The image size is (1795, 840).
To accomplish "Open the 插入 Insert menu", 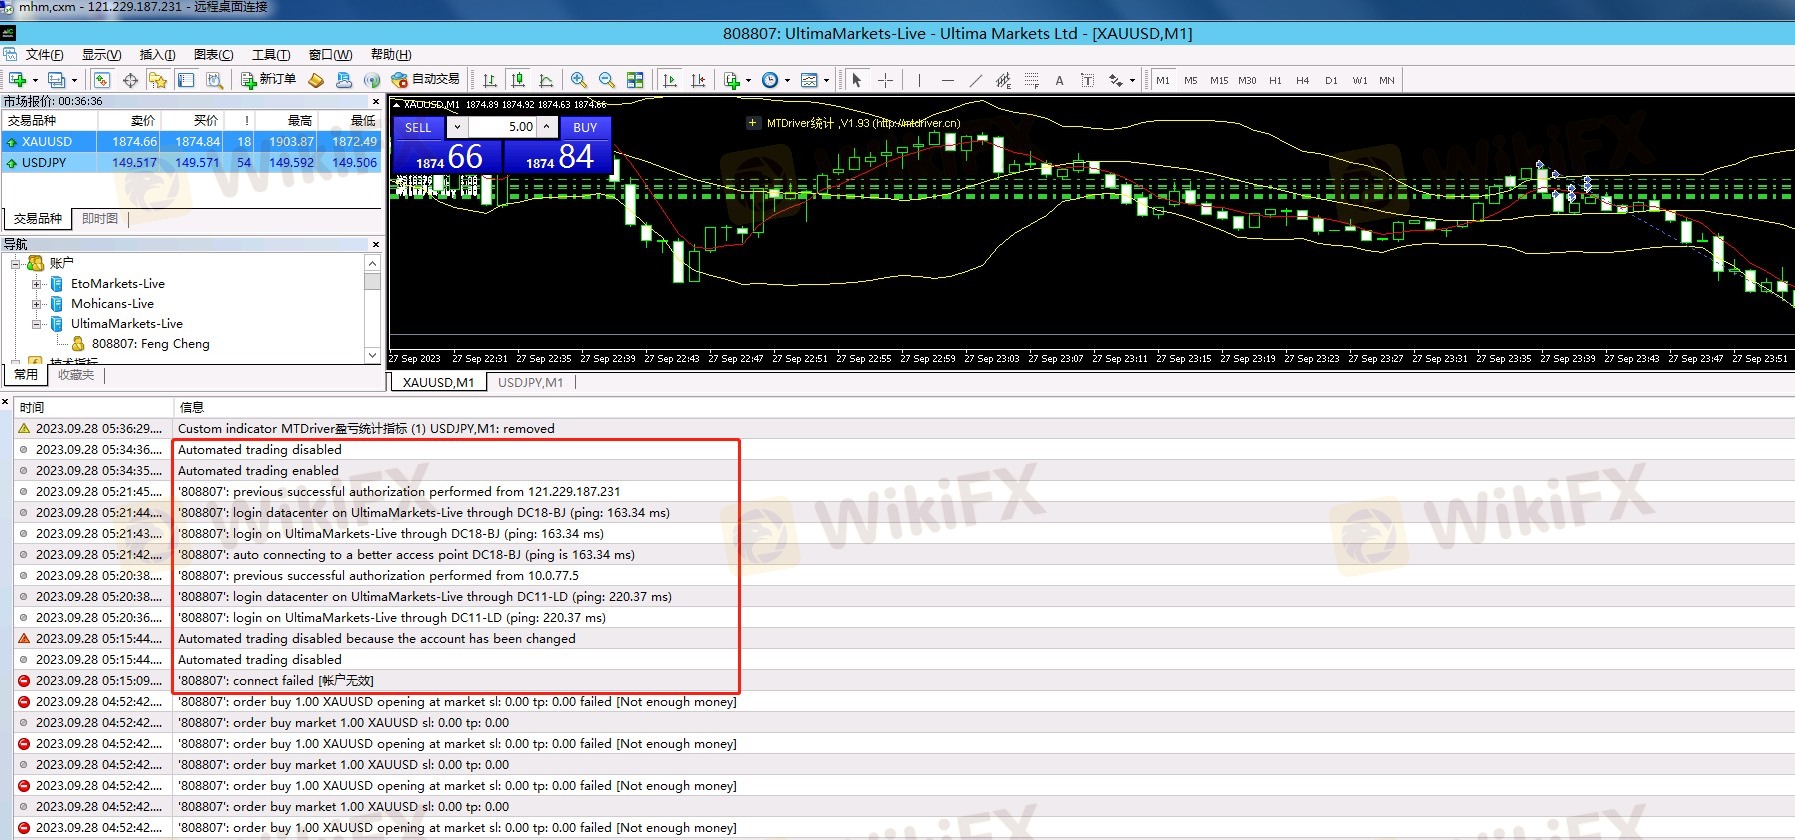I will point(157,55).
